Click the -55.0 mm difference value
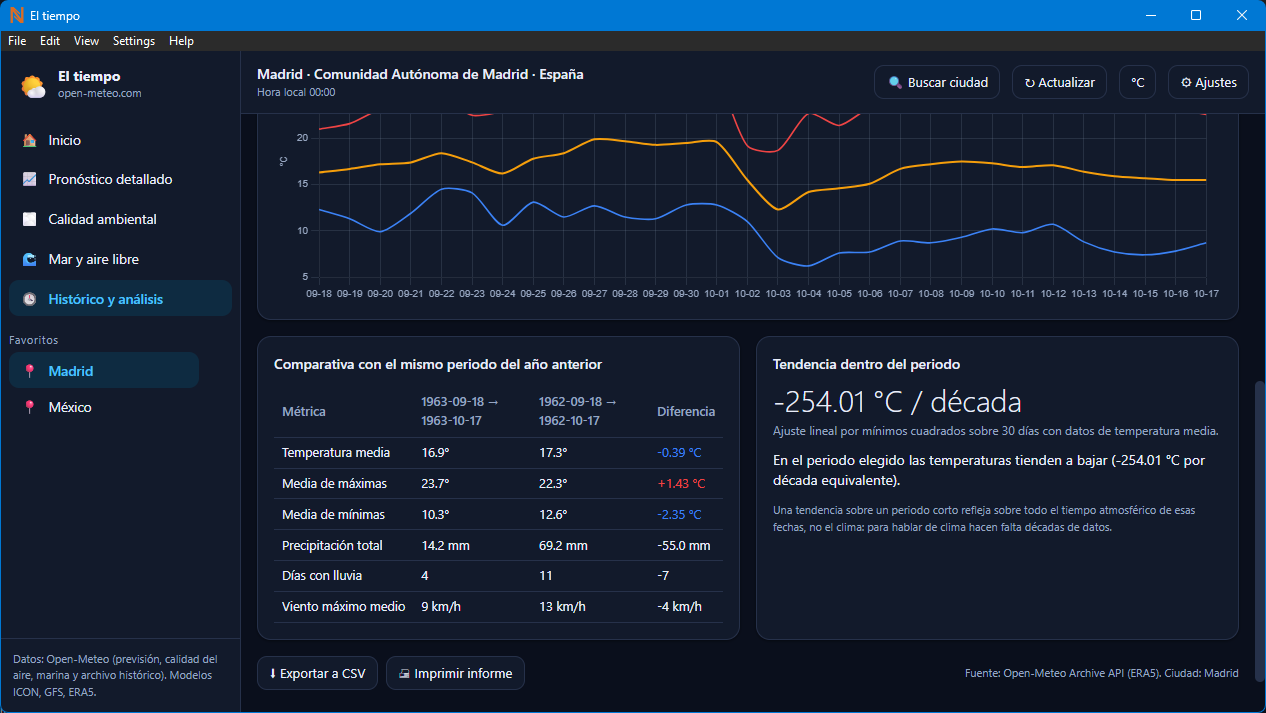This screenshot has width=1266, height=713. point(684,546)
